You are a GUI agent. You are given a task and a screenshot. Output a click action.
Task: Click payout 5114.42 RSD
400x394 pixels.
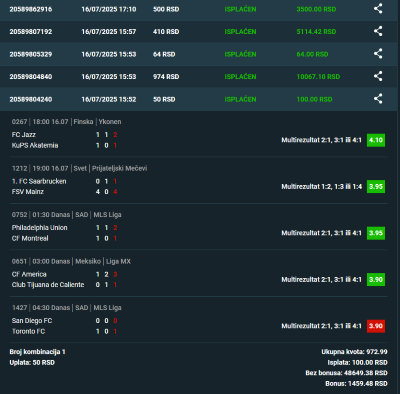click(316, 32)
